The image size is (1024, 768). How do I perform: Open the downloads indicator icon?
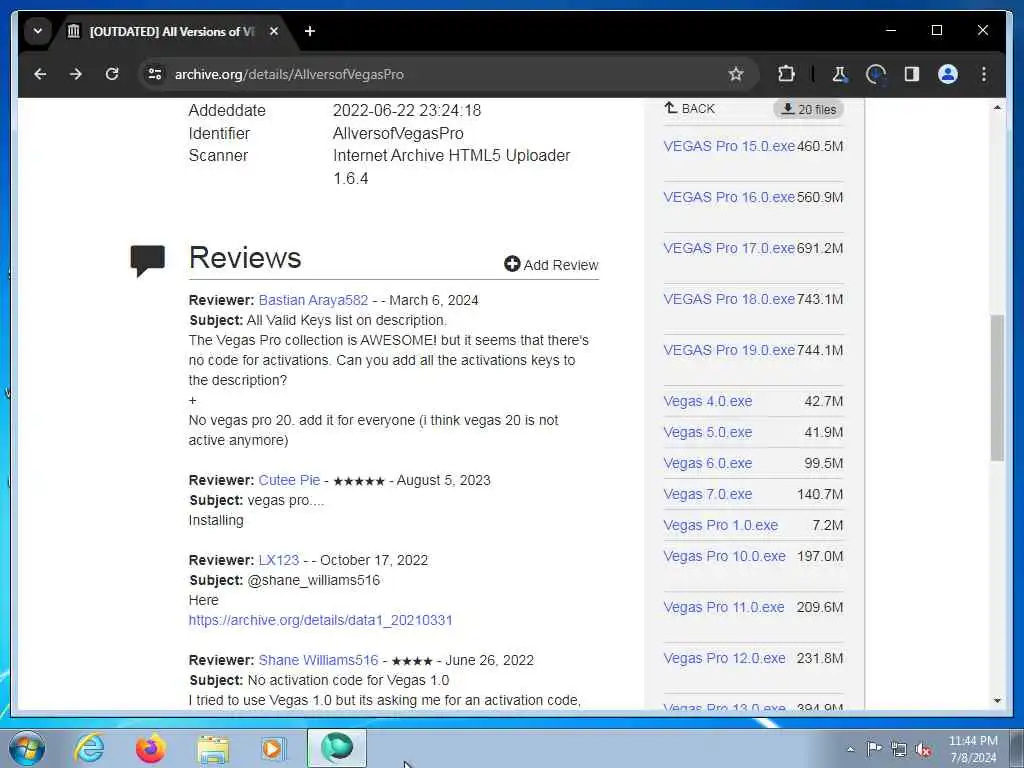(x=875, y=74)
